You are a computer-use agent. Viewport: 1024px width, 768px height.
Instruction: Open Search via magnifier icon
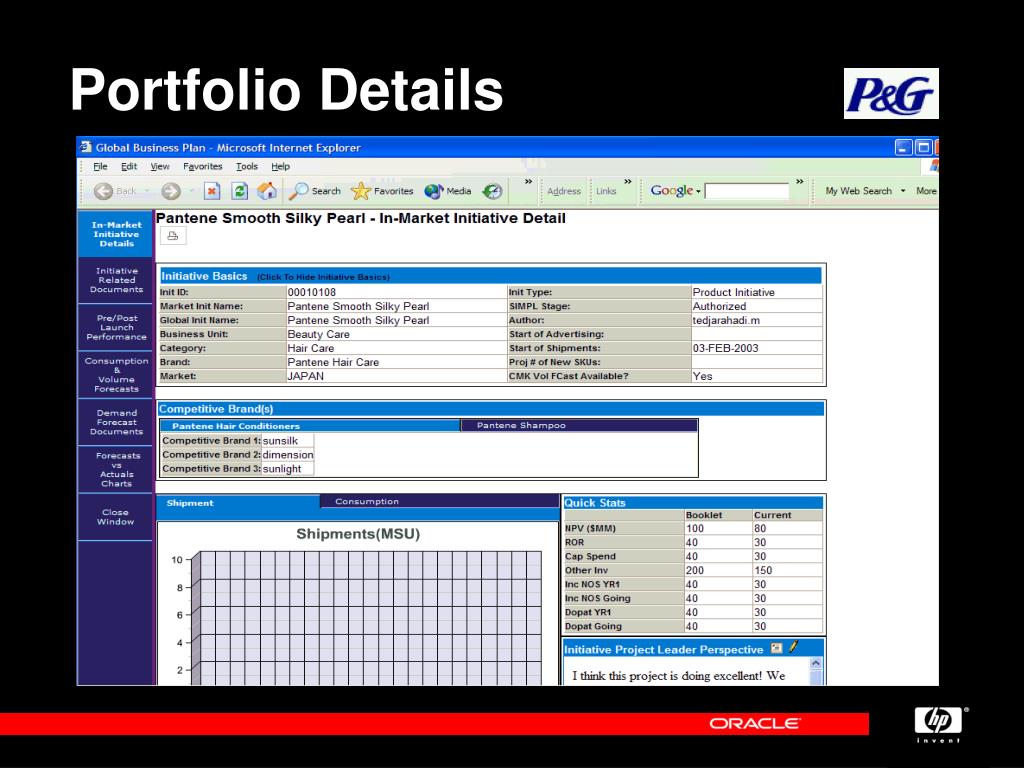coord(298,191)
